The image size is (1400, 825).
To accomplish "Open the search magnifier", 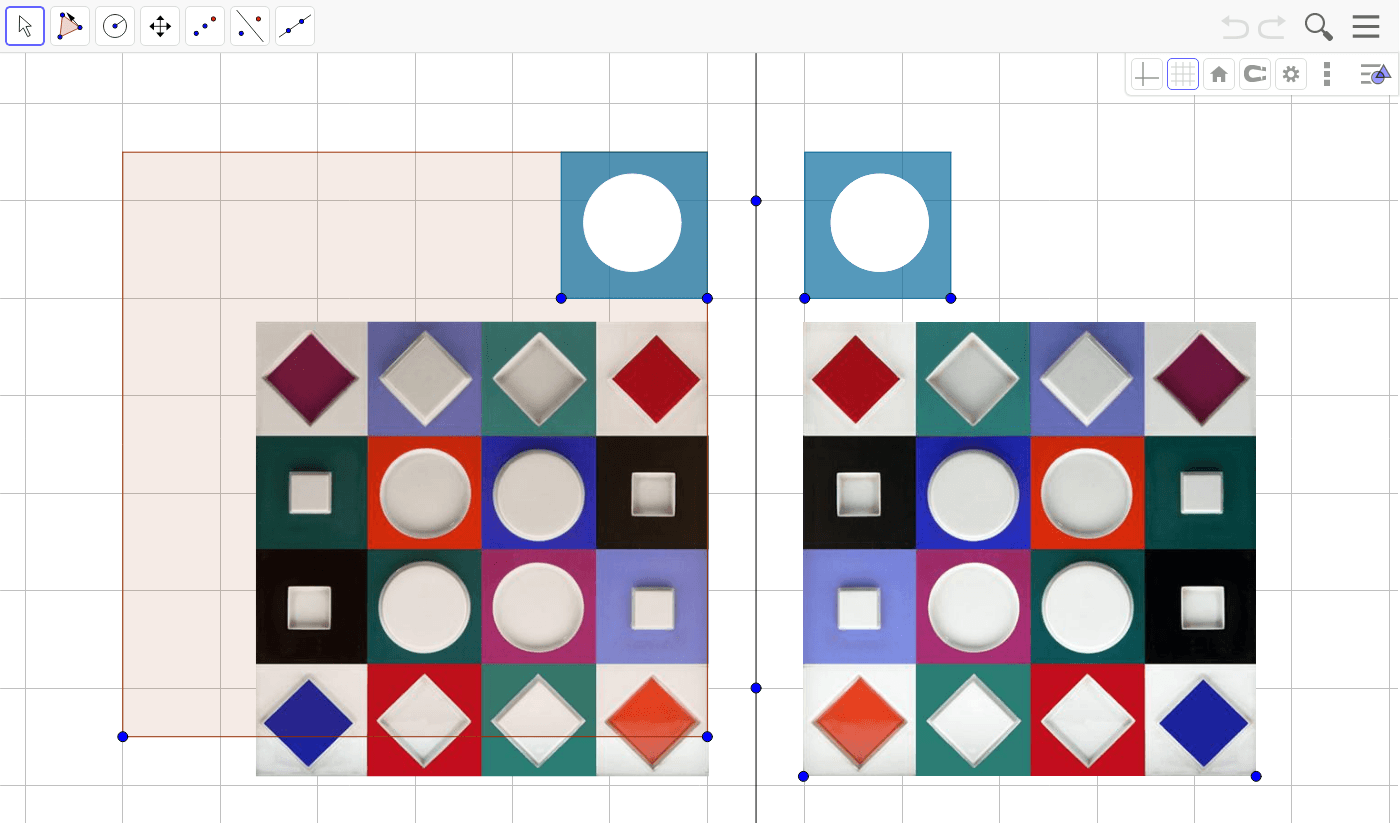I will (x=1319, y=27).
